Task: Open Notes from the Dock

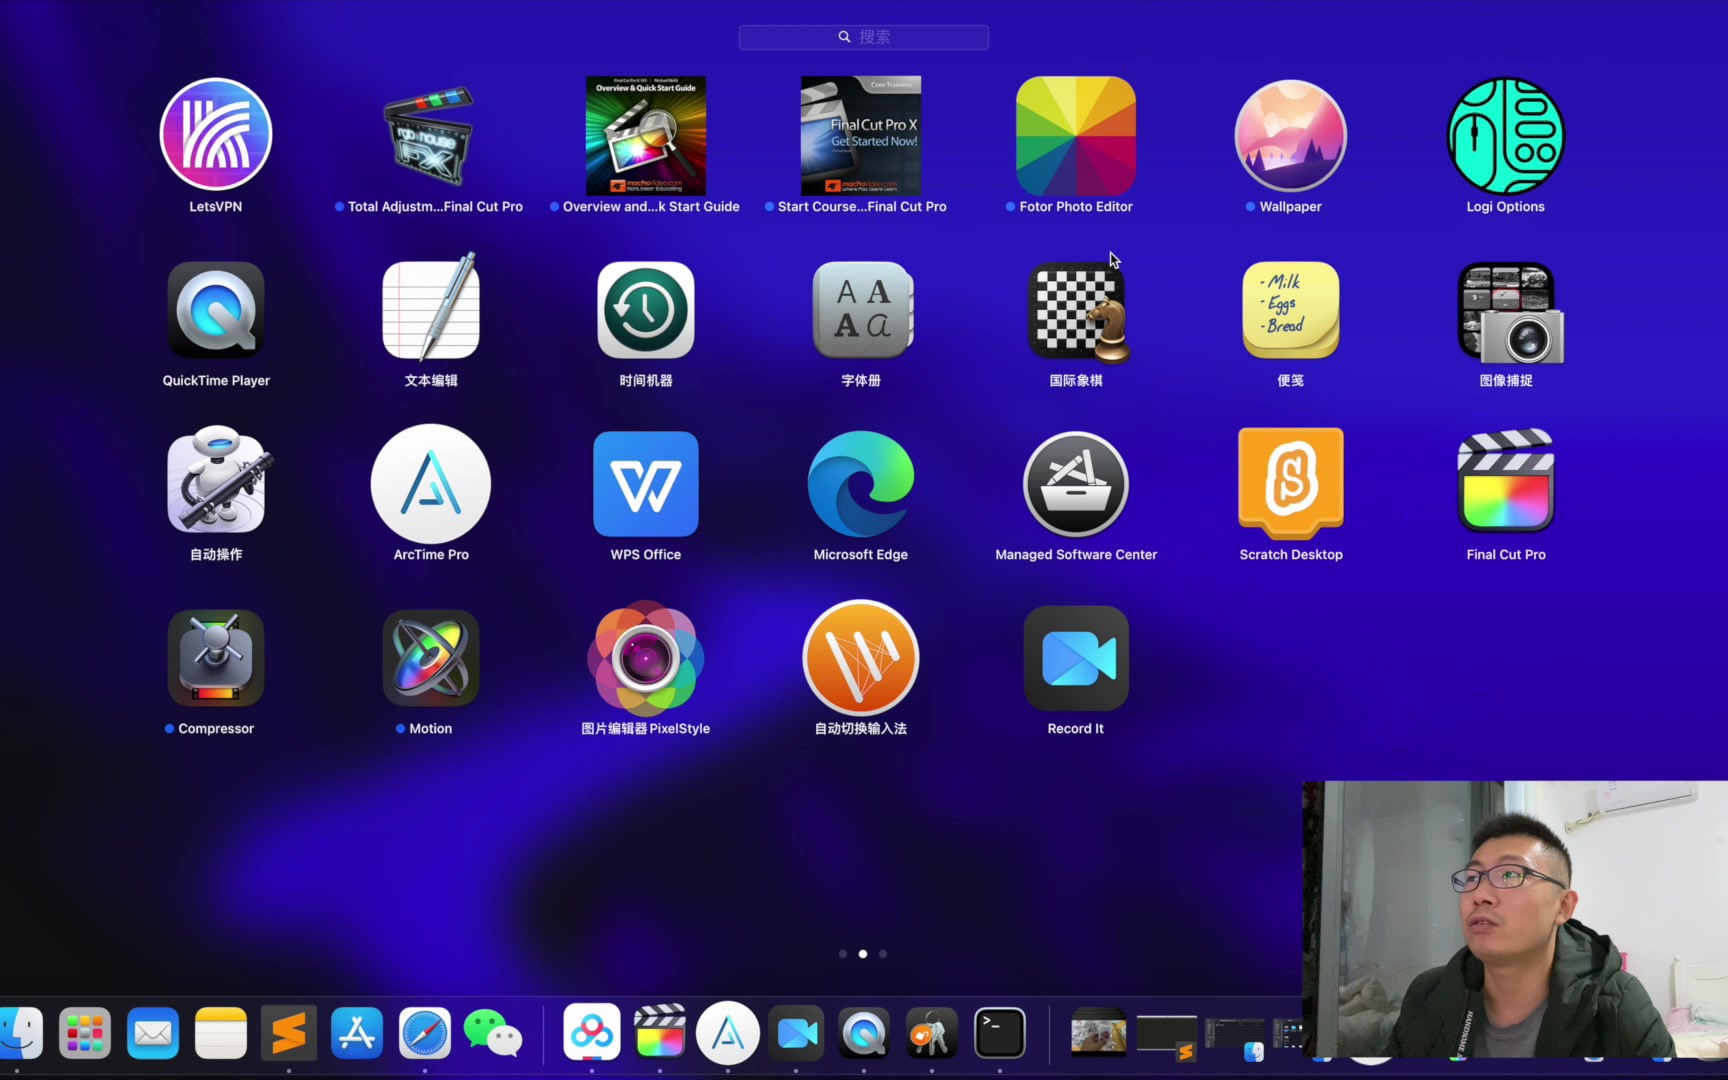Action: pyautogui.click(x=221, y=1033)
